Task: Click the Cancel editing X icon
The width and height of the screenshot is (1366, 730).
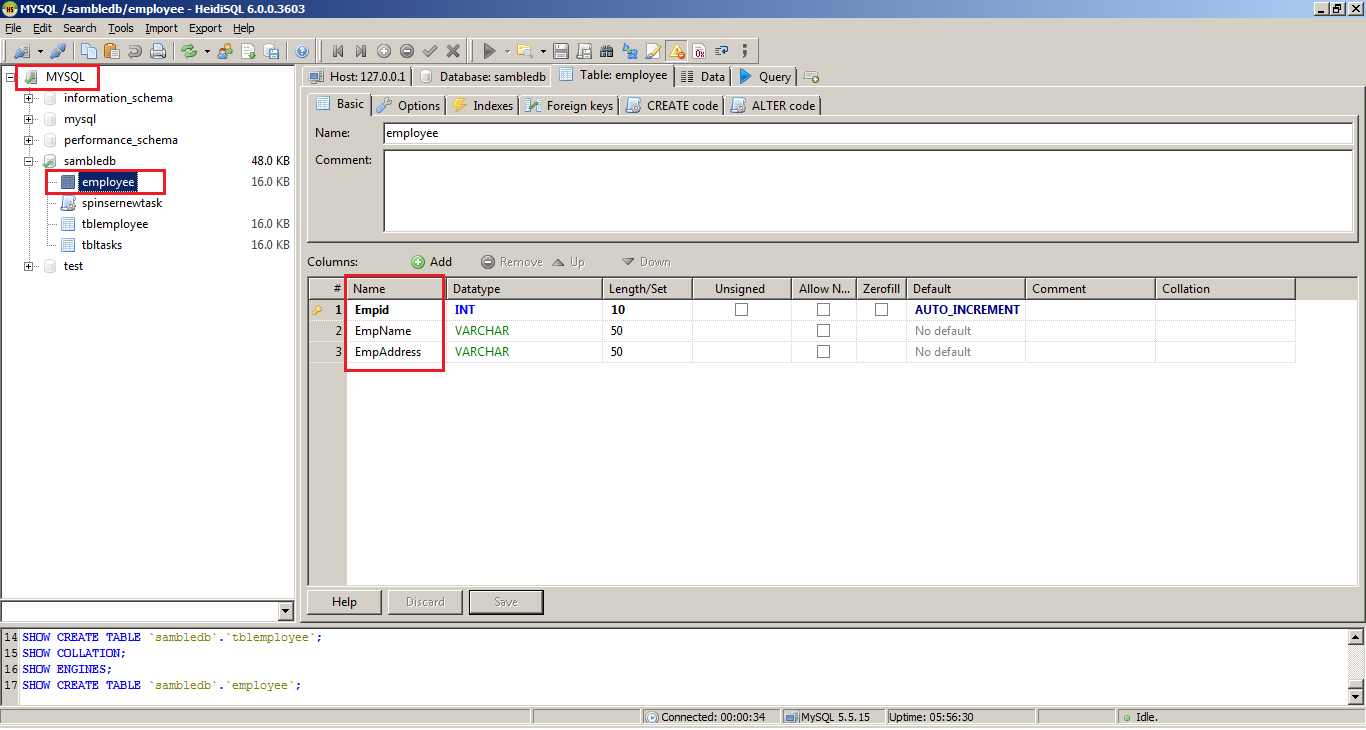Action: (x=453, y=50)
